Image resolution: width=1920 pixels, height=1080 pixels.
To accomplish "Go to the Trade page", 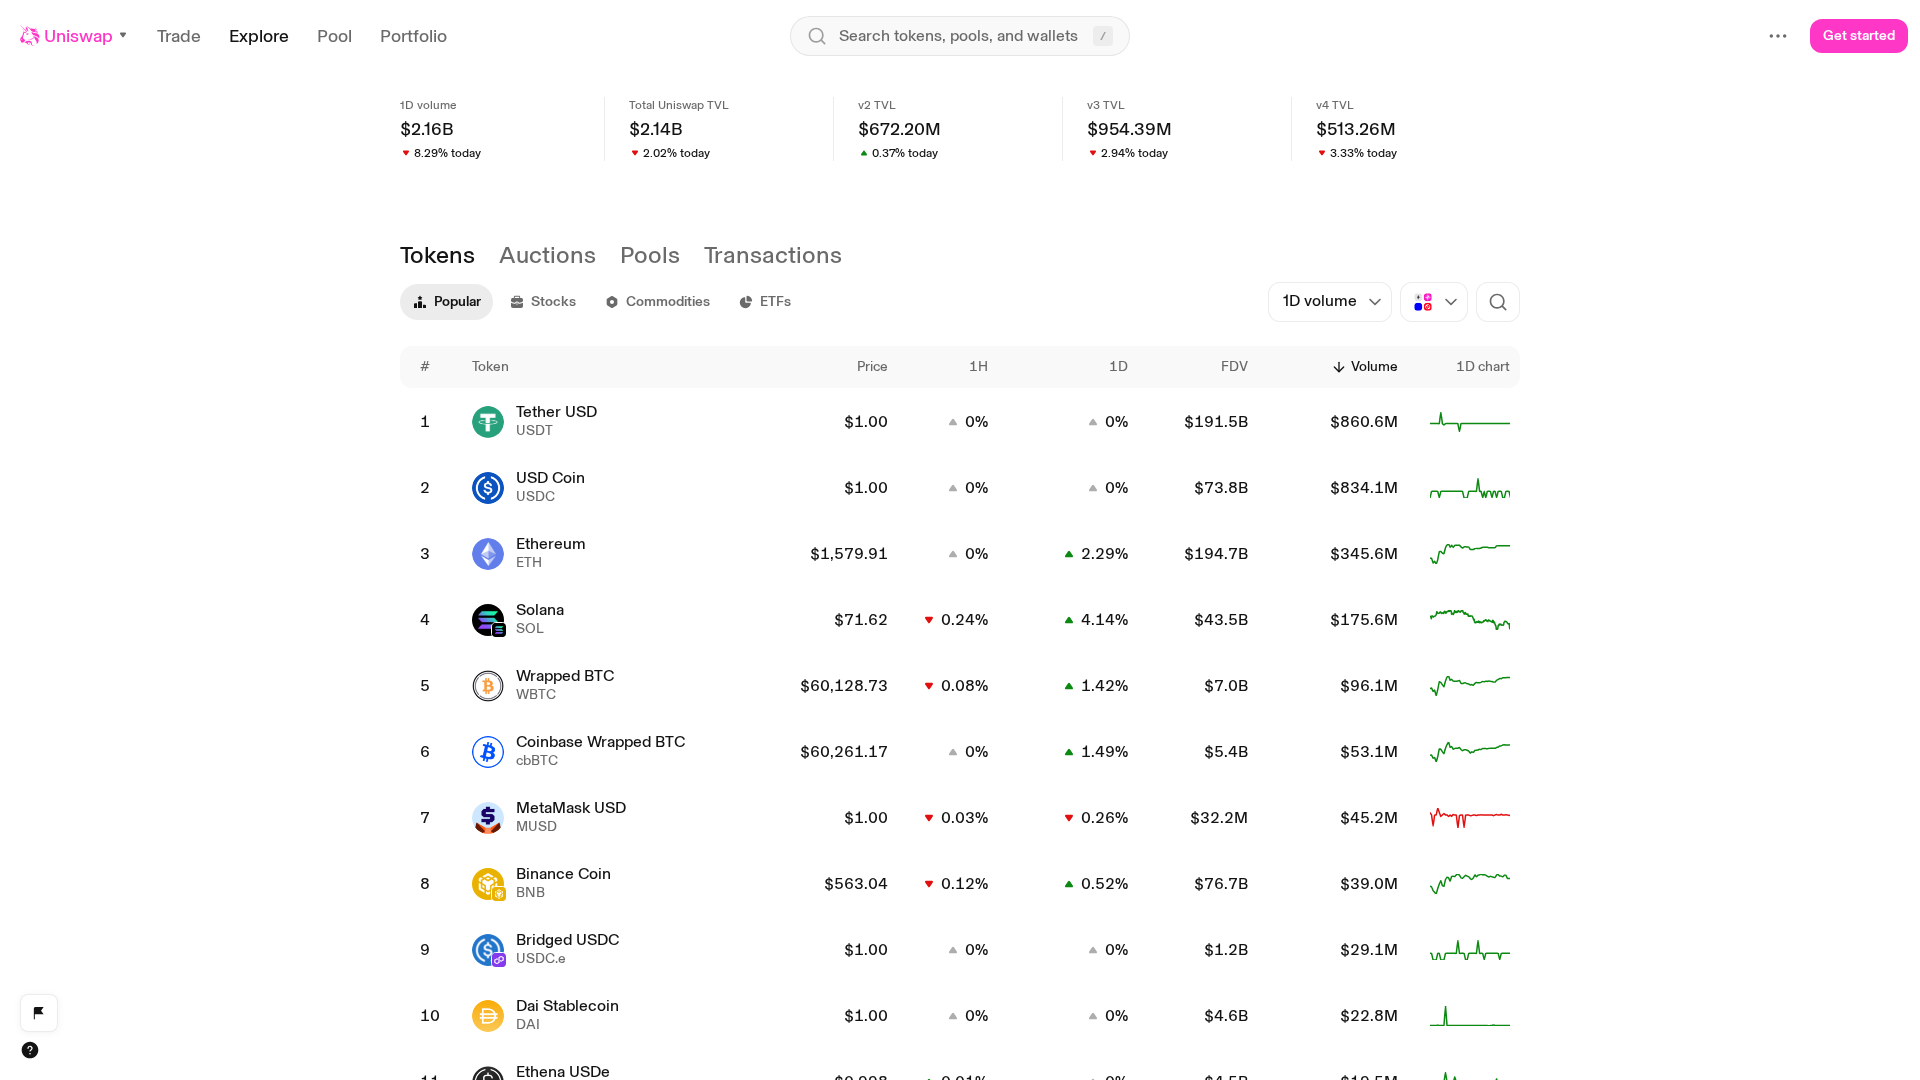I will tap(179, 36).
